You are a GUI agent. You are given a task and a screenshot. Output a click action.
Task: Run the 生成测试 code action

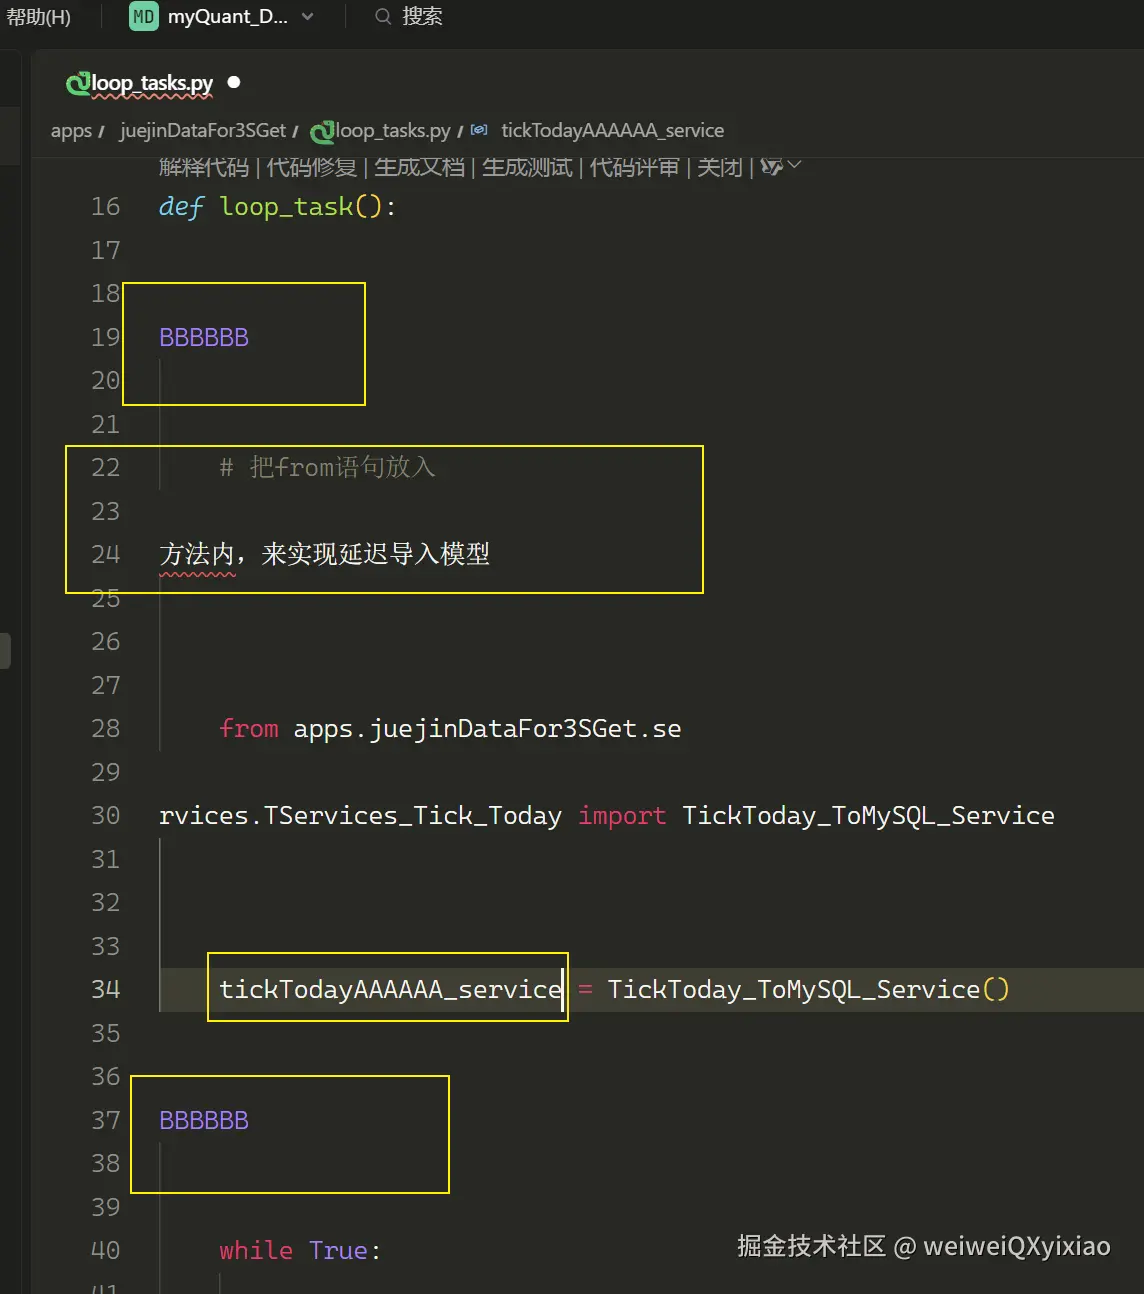click(x=528, y=167)
